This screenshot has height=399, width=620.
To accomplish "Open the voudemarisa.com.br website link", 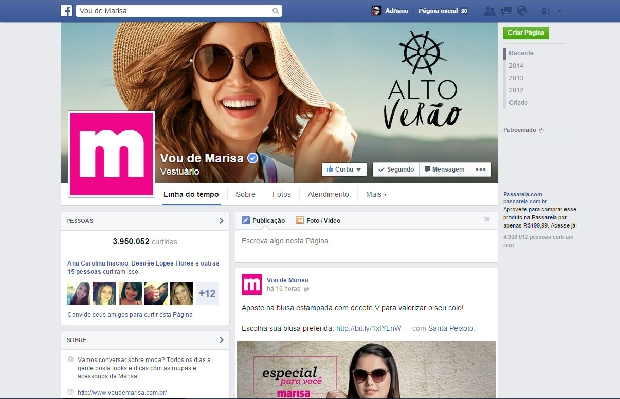I will 122,393.
